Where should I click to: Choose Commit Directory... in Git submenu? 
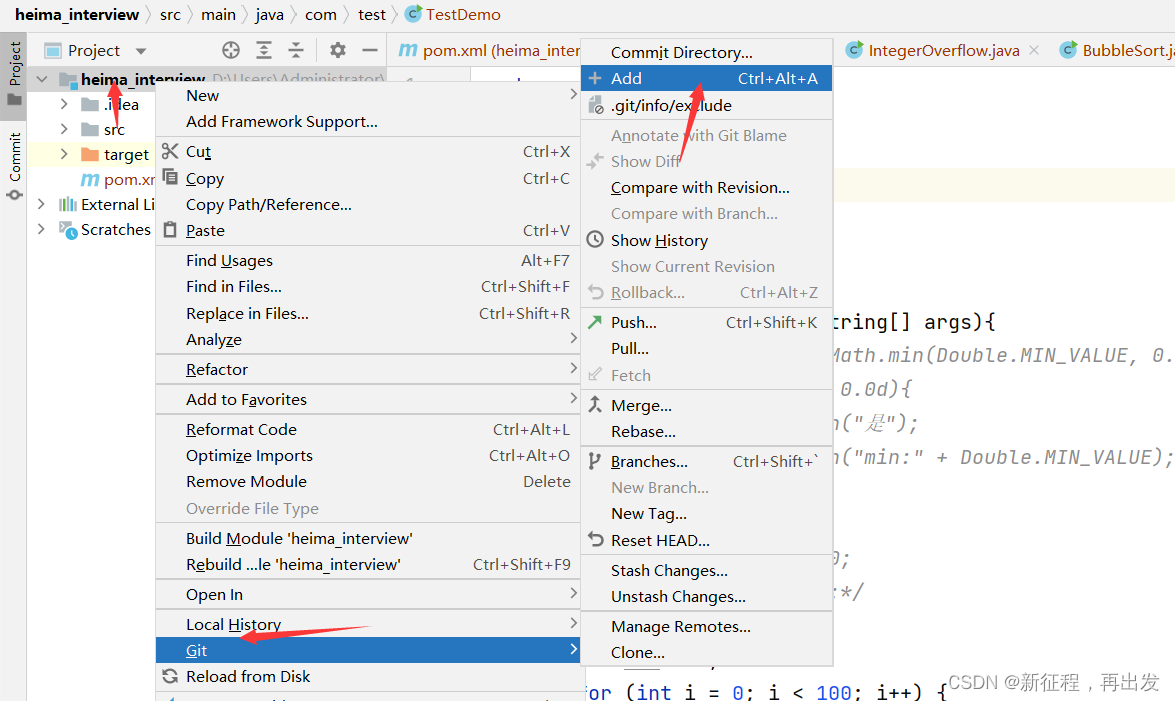707,52
